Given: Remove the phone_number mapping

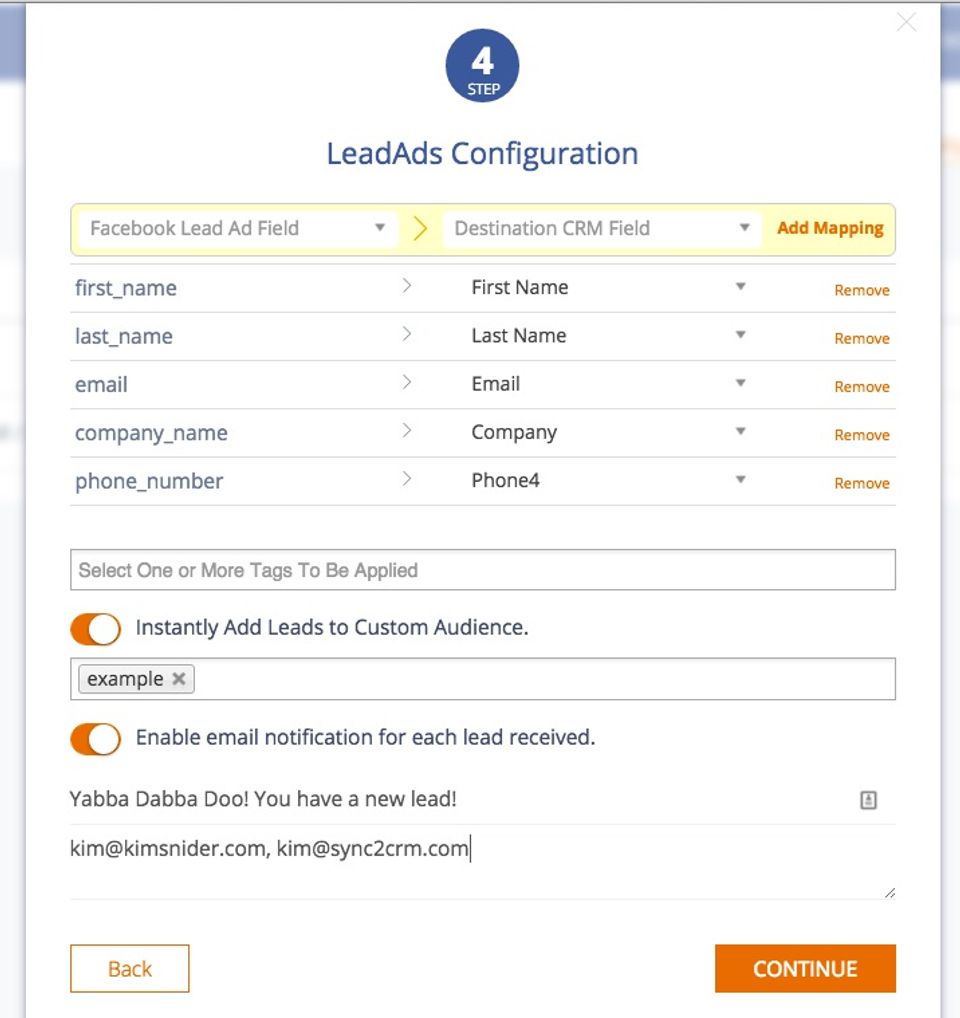Looking at the screenshot, I should pyautogui.click(x=862, y=483).
